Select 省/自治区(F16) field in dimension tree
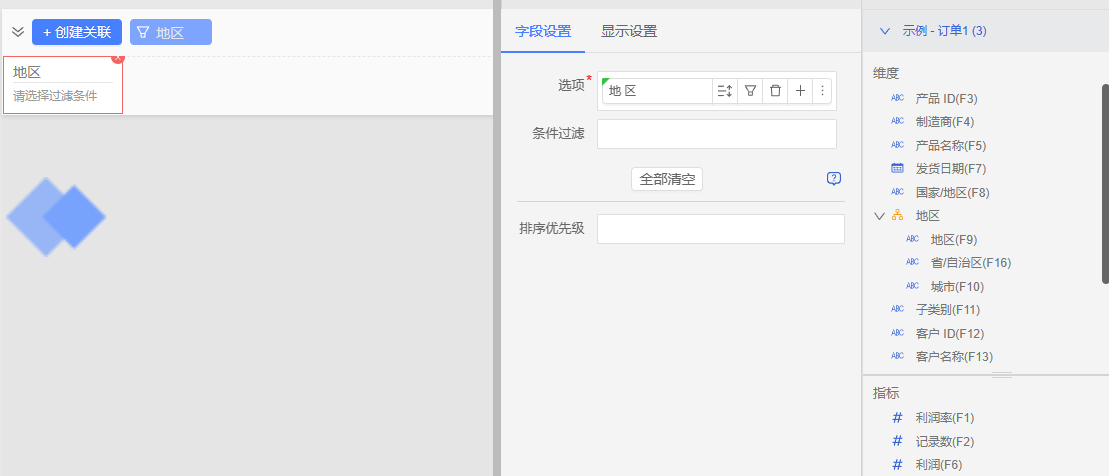 970,263
